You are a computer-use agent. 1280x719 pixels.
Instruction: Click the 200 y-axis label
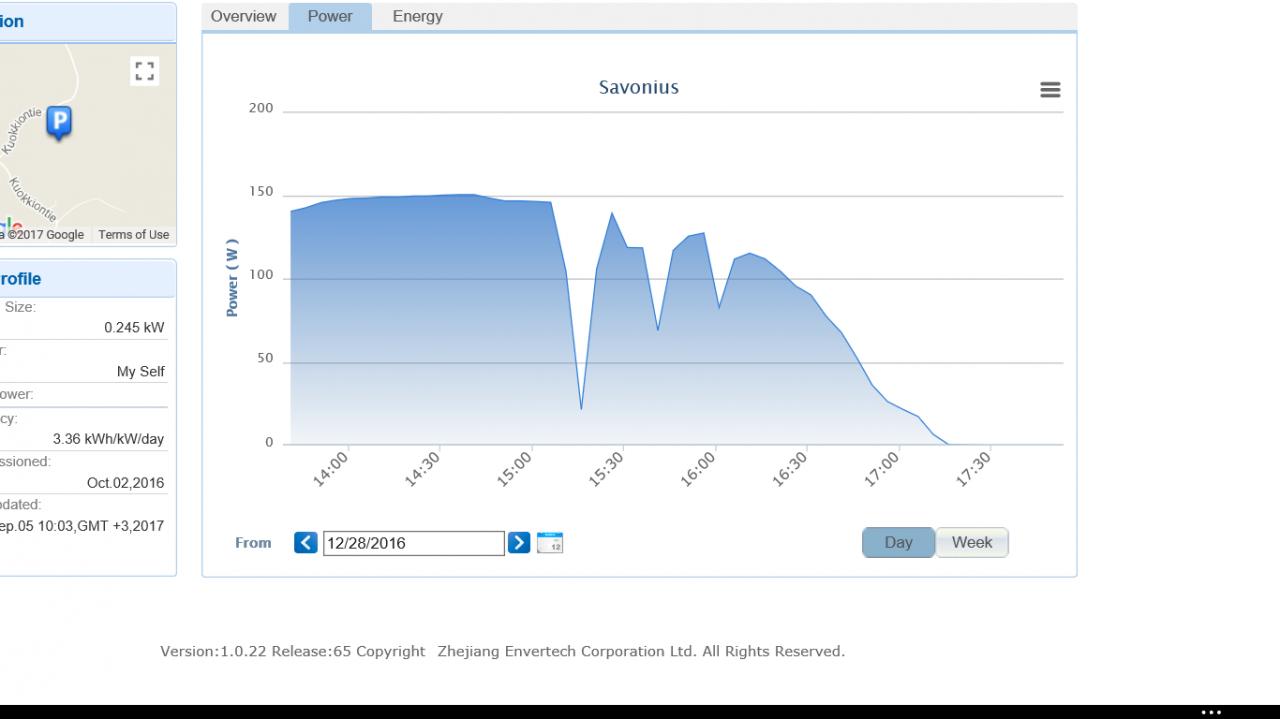[261, 109]
